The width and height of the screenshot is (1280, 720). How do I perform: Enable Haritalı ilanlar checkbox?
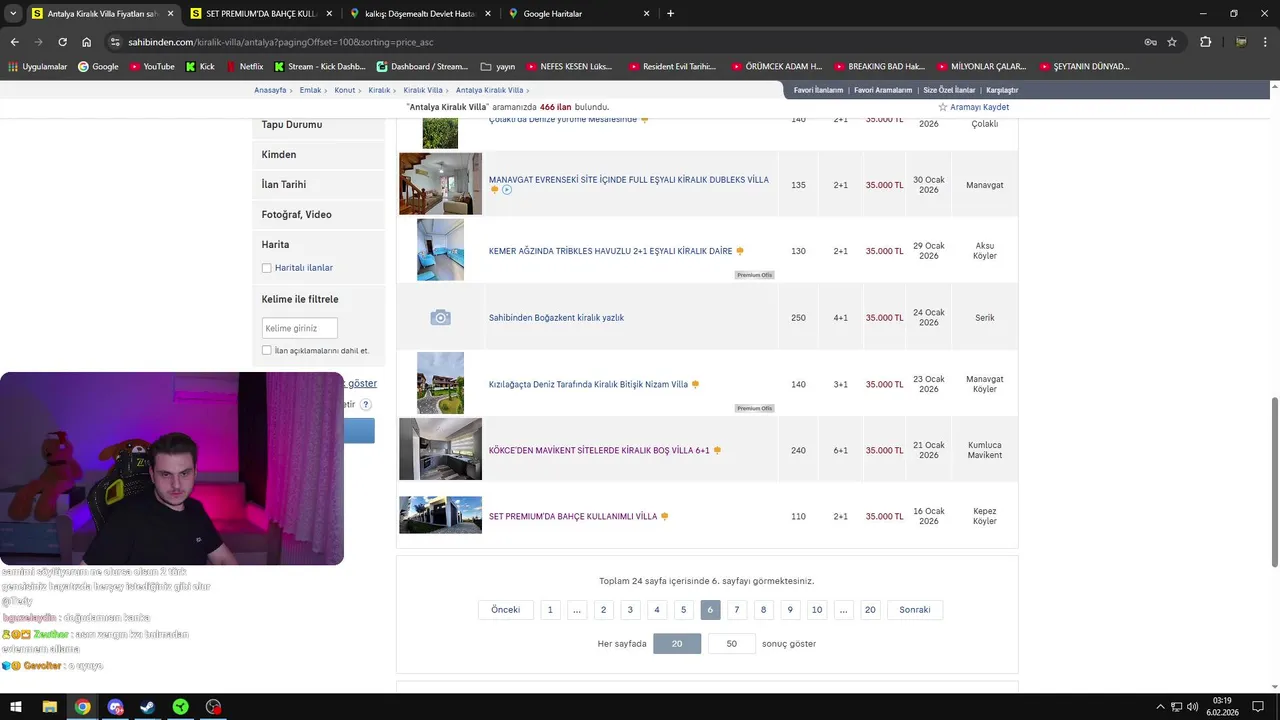click(266, 268)
